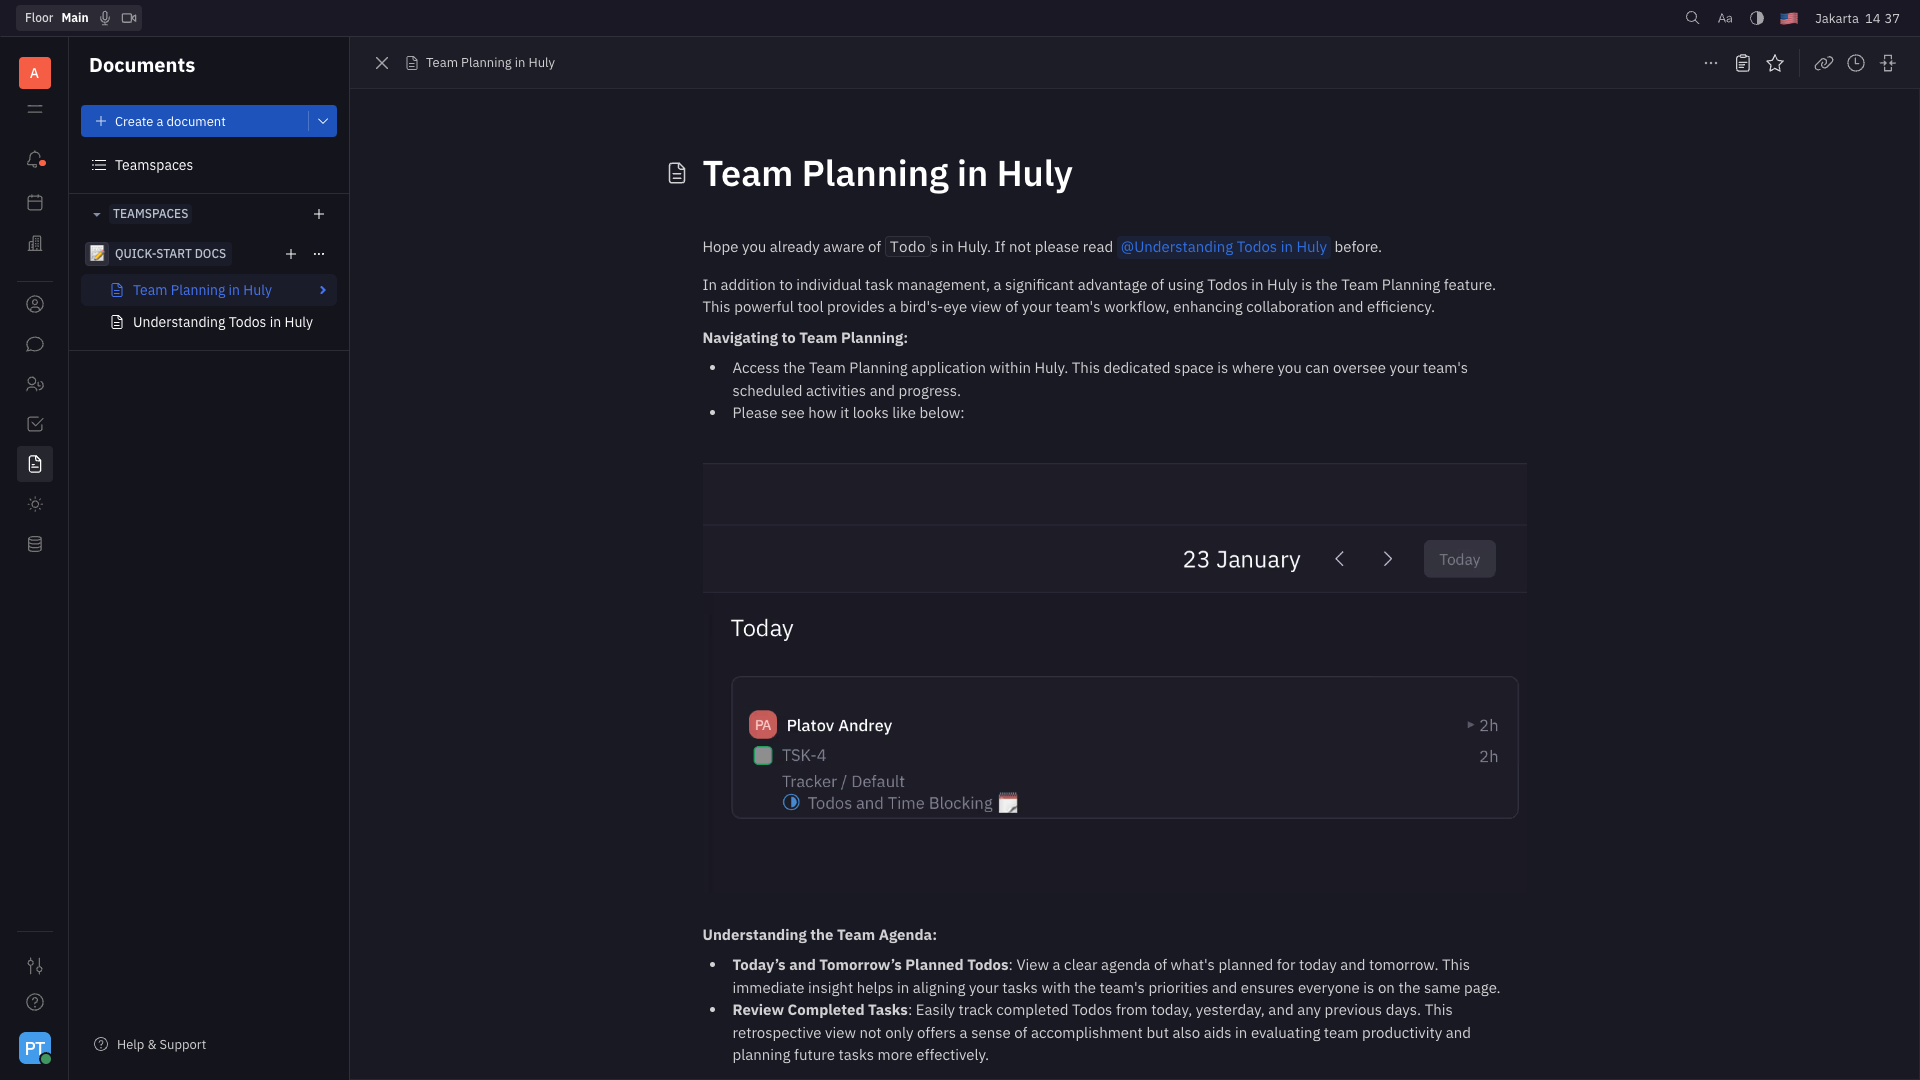Open the tracker checkbox app icon
Image resolution: width=1920 pixels, height=1080 pixels.
(35, 425)
